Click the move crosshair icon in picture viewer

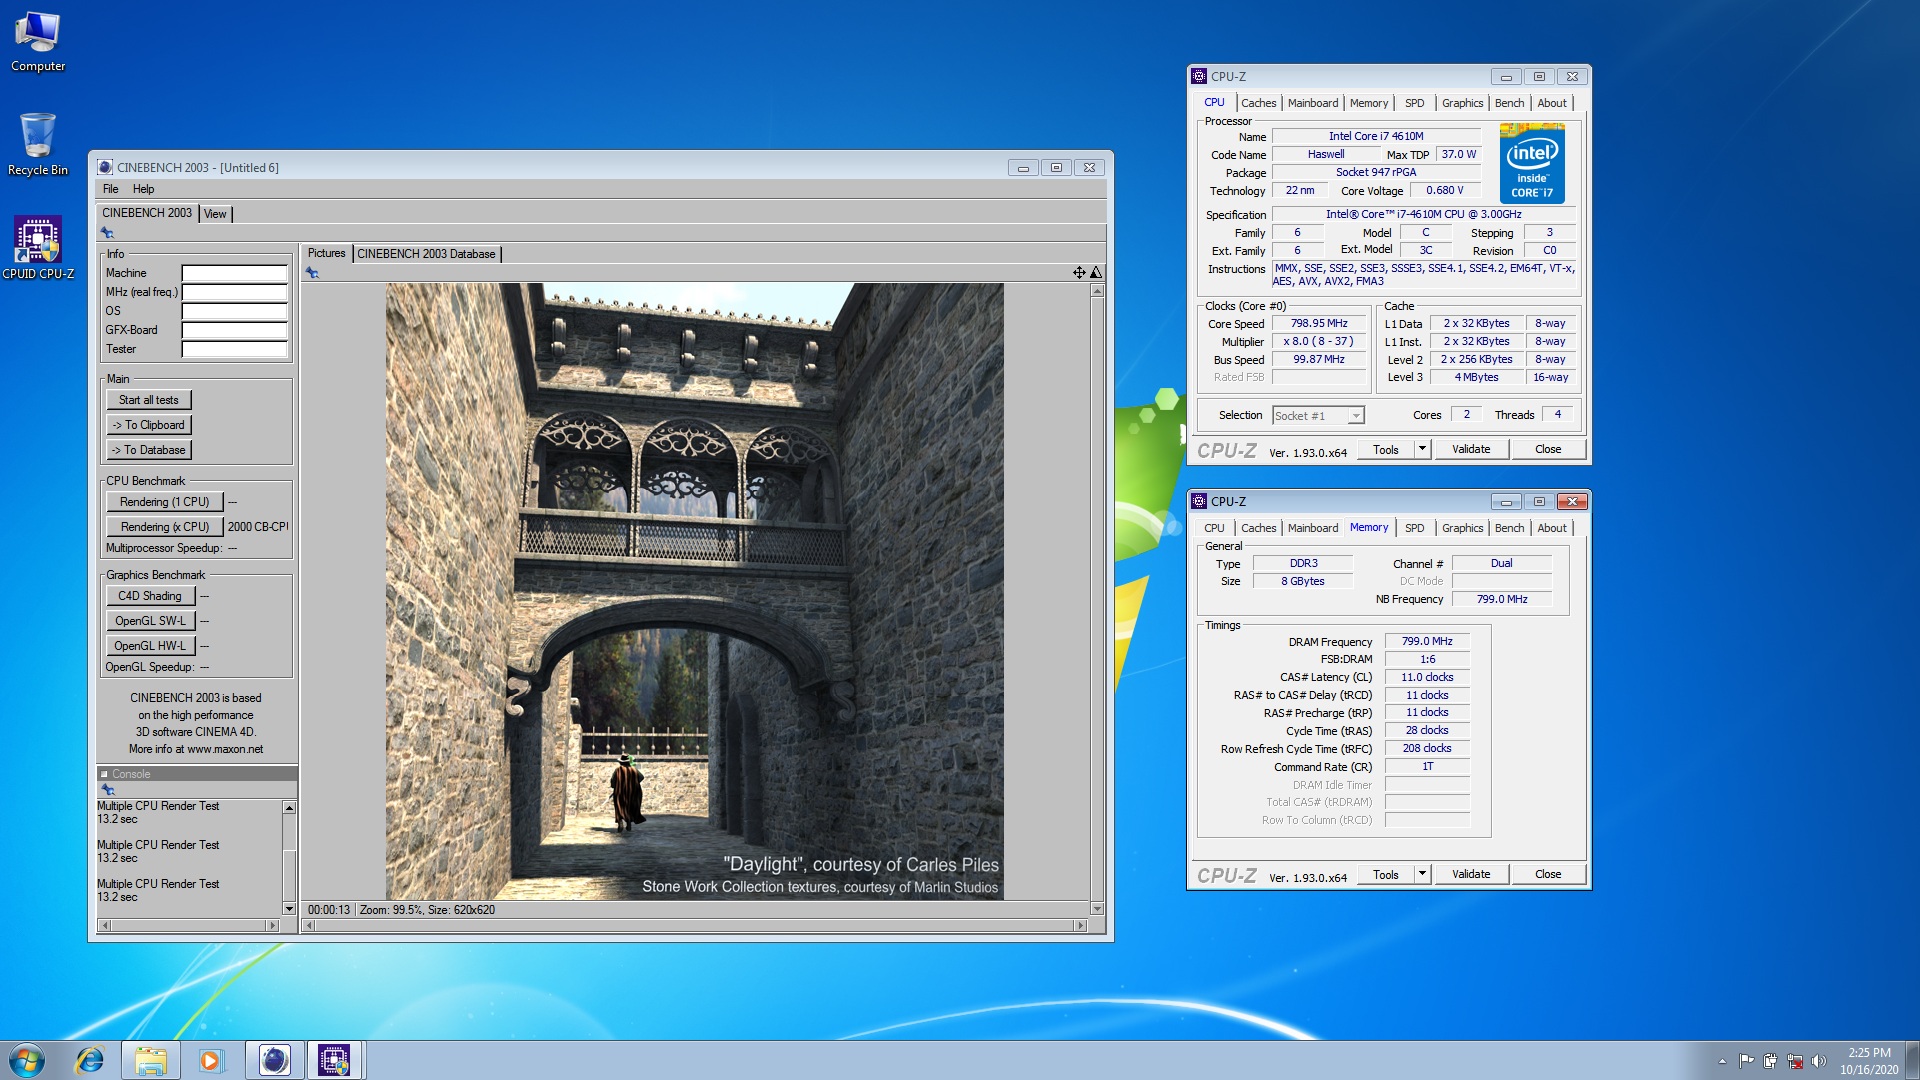pyautogui.click(x=1079, y=272)
